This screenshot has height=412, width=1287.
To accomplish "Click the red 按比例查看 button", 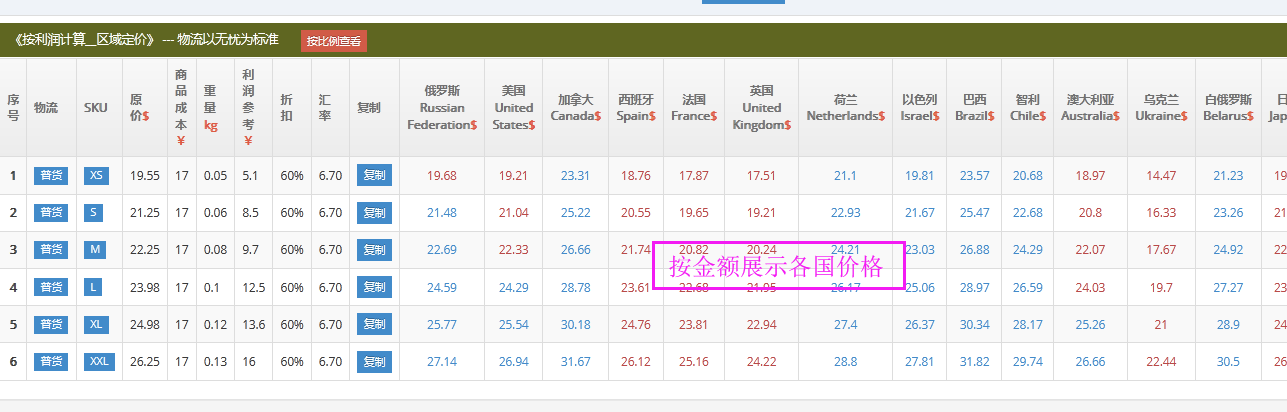I will pos(334,41).
